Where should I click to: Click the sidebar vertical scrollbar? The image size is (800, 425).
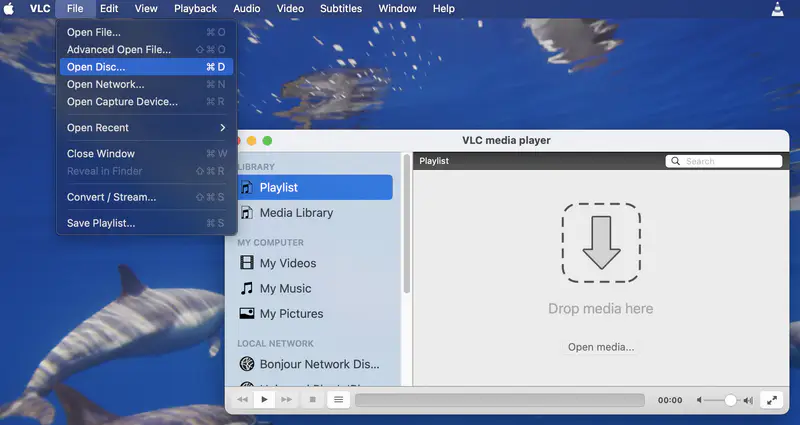(x=407, y=224)
